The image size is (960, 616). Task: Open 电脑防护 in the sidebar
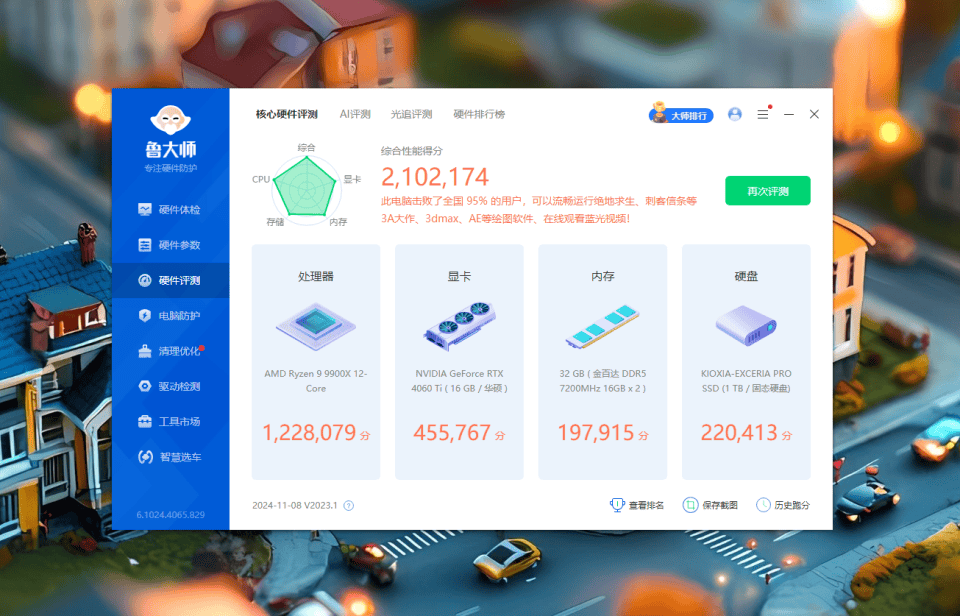pyautogui.click(x=170, y=315)
